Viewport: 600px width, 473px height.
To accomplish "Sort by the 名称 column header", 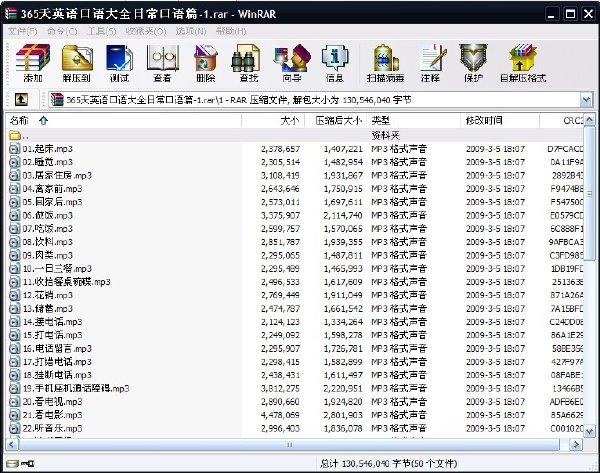I will coord(123,121).
